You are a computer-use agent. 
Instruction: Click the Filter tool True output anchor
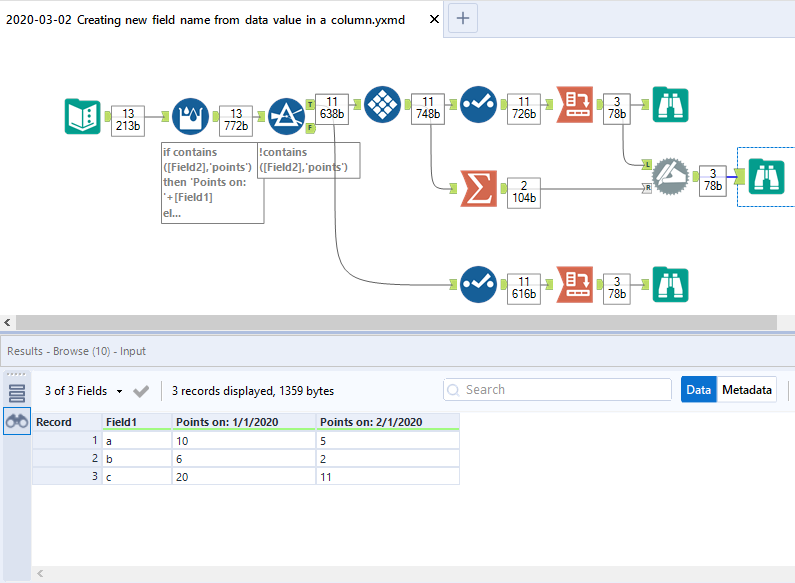click(x=310, y=102)
